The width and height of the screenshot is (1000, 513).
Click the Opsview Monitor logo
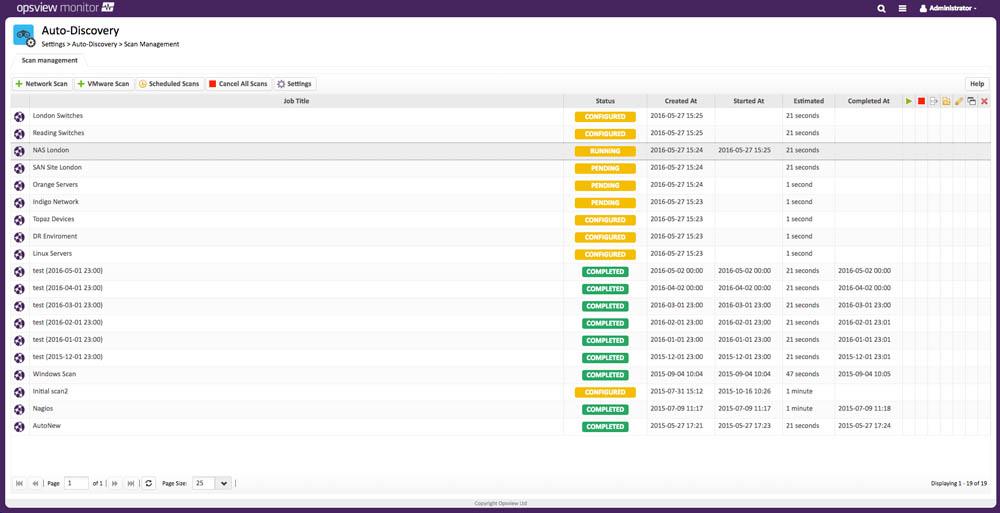click(65, 8)
